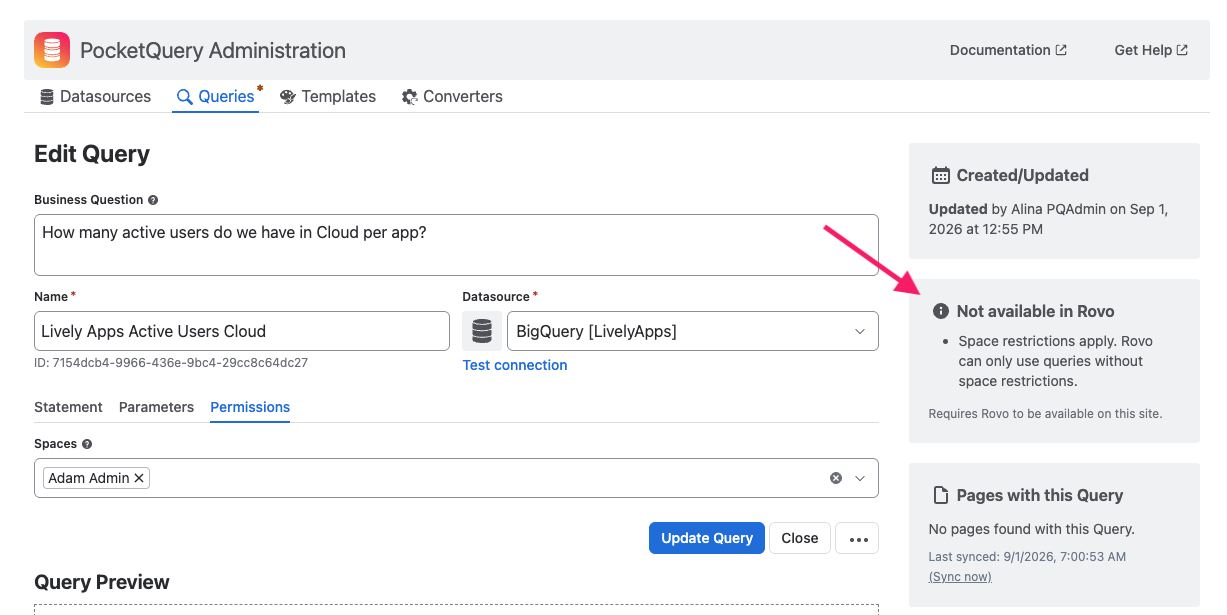Image resolution: width=1227 pixels, height=615 pixels.
Task: Remove the Adam Admin space tag
Action: pos(139,478)
